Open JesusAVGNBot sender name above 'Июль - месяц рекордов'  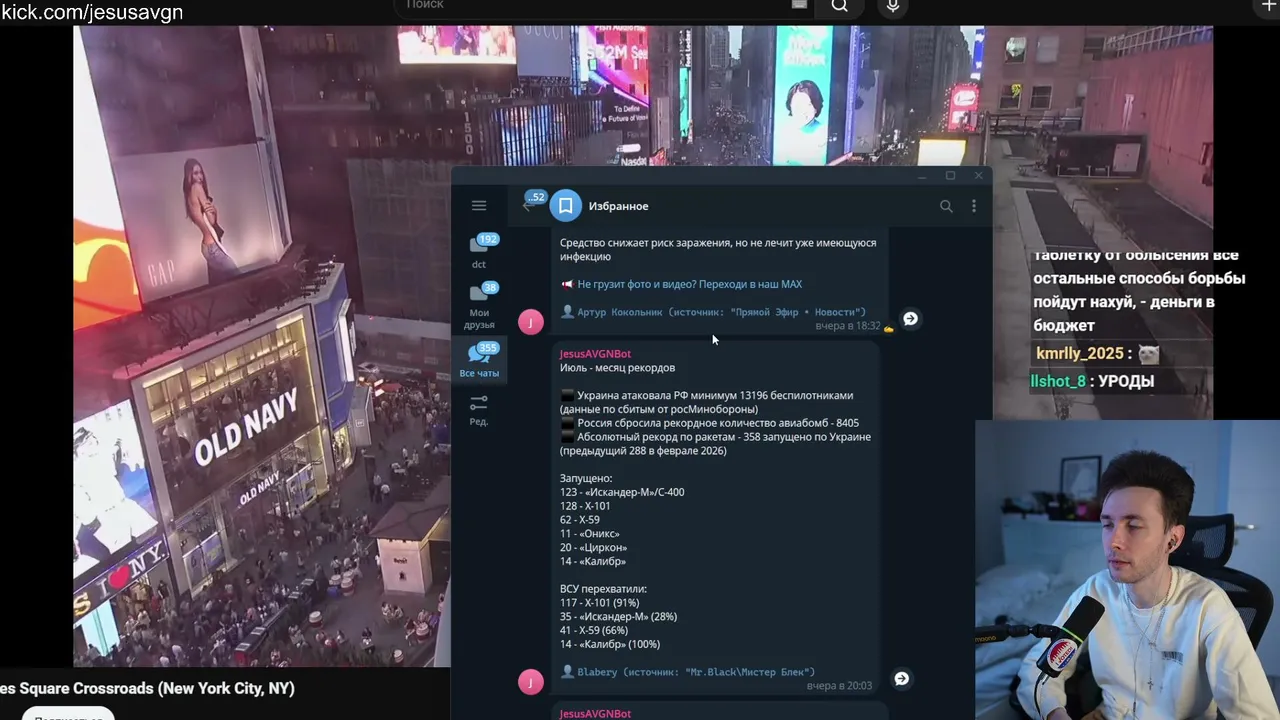(x=595, y=354)
